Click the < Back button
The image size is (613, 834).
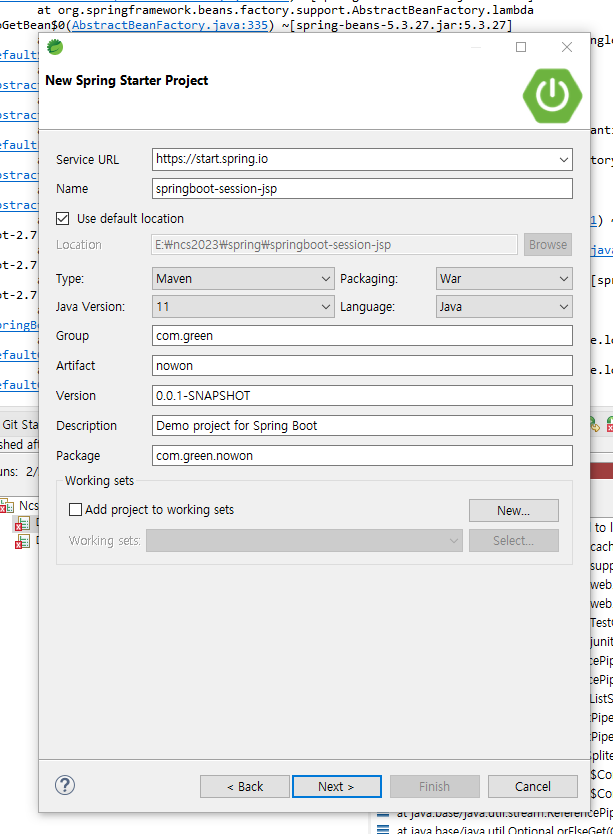coord(245,786)
